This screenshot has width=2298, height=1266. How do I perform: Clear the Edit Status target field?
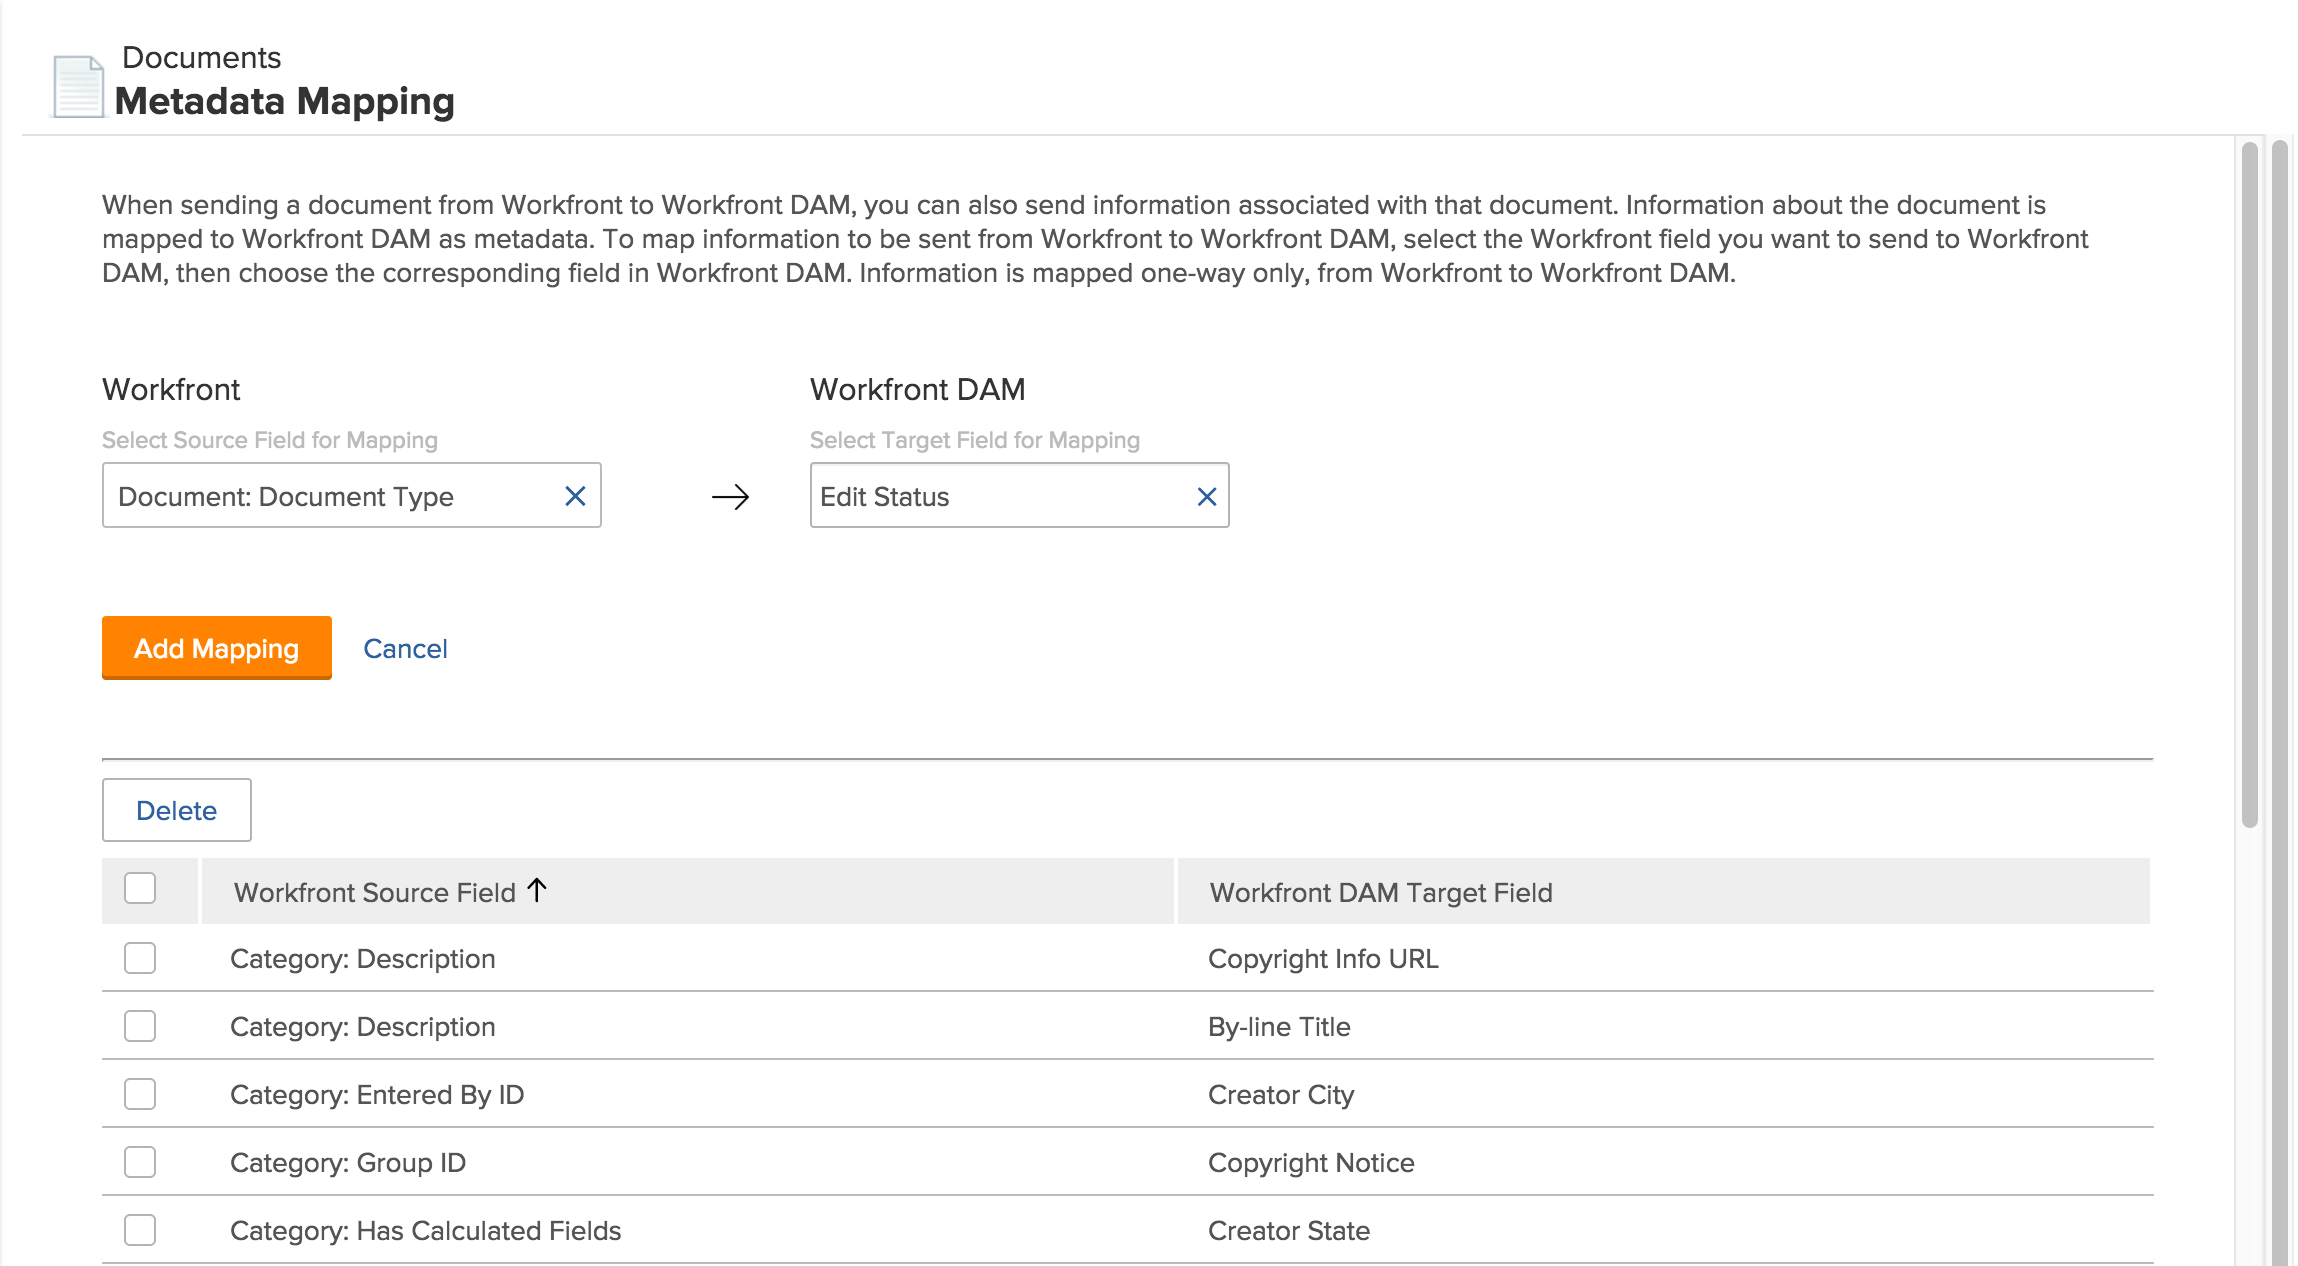1206,496
